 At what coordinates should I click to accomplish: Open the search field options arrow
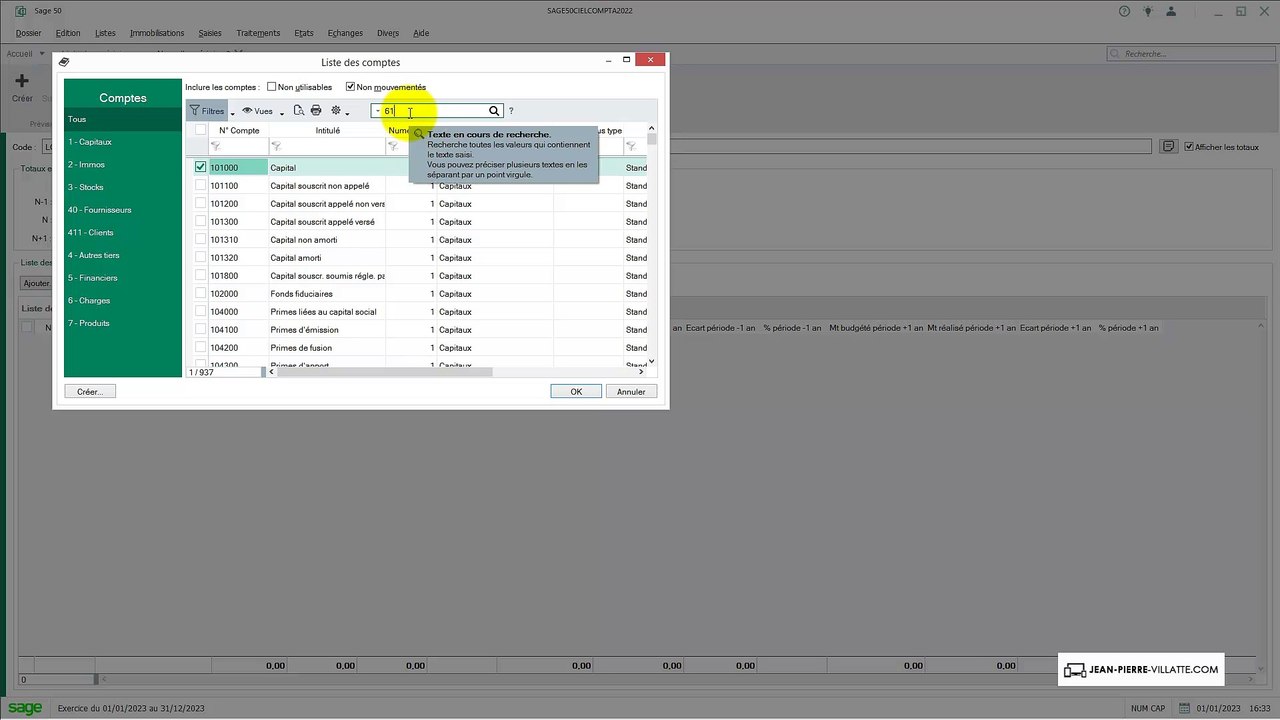point(377,111)
